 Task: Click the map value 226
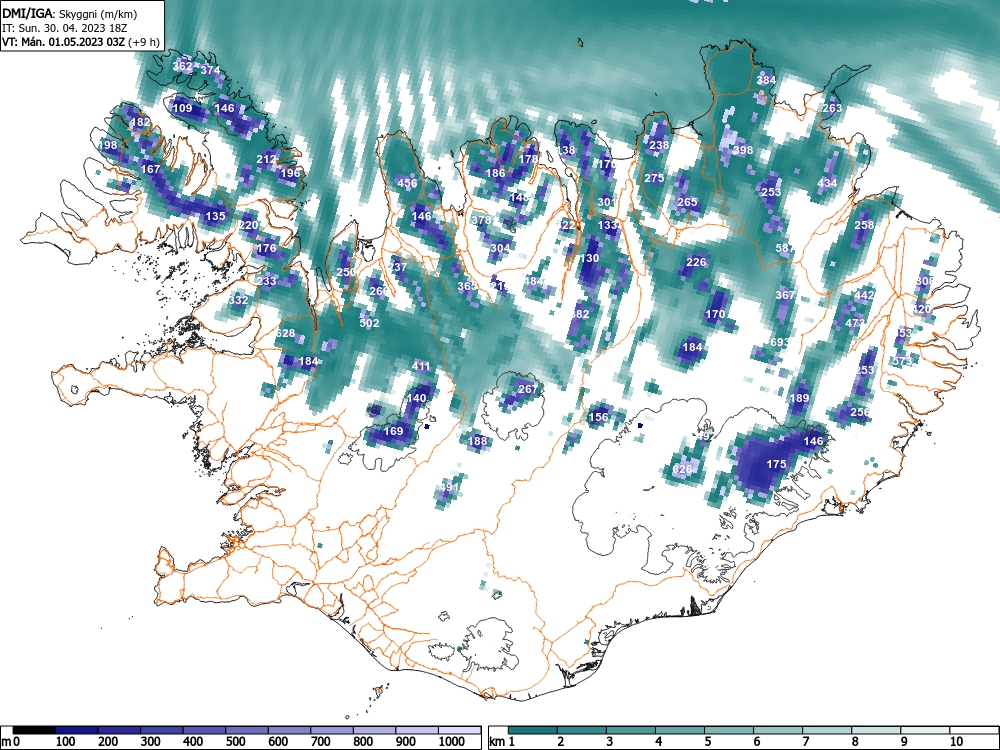(696, 262)
